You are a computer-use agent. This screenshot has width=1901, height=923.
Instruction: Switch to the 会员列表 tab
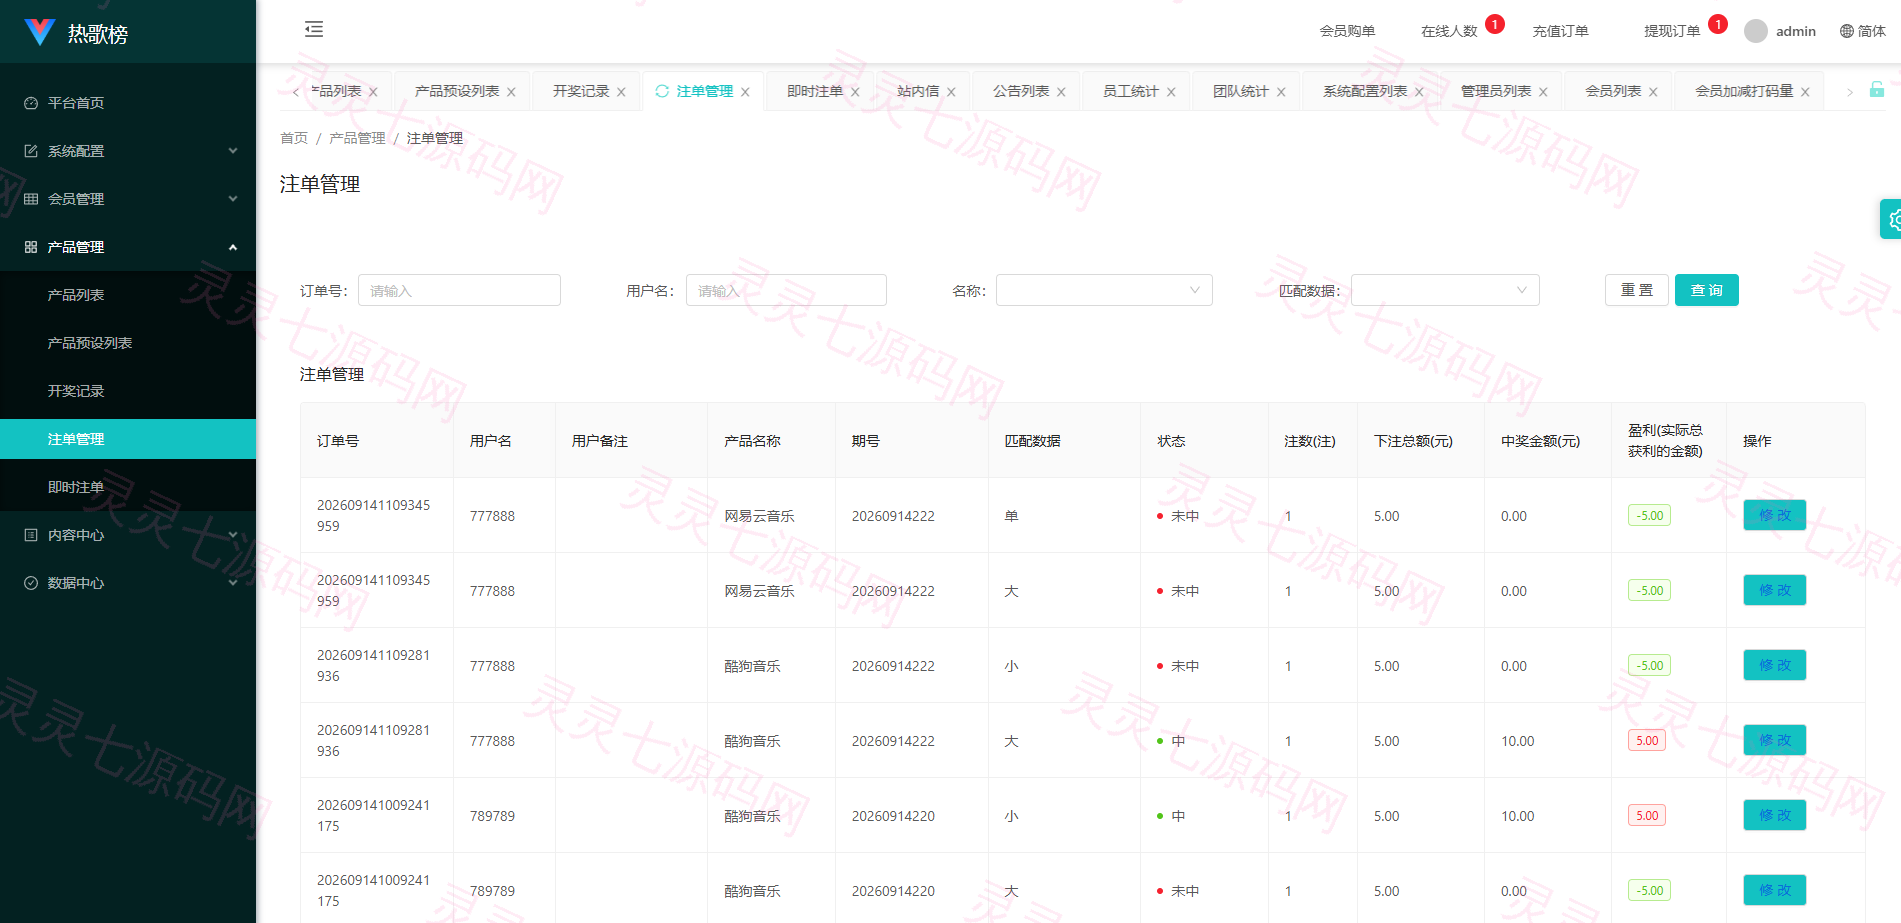click(1613, 91)
